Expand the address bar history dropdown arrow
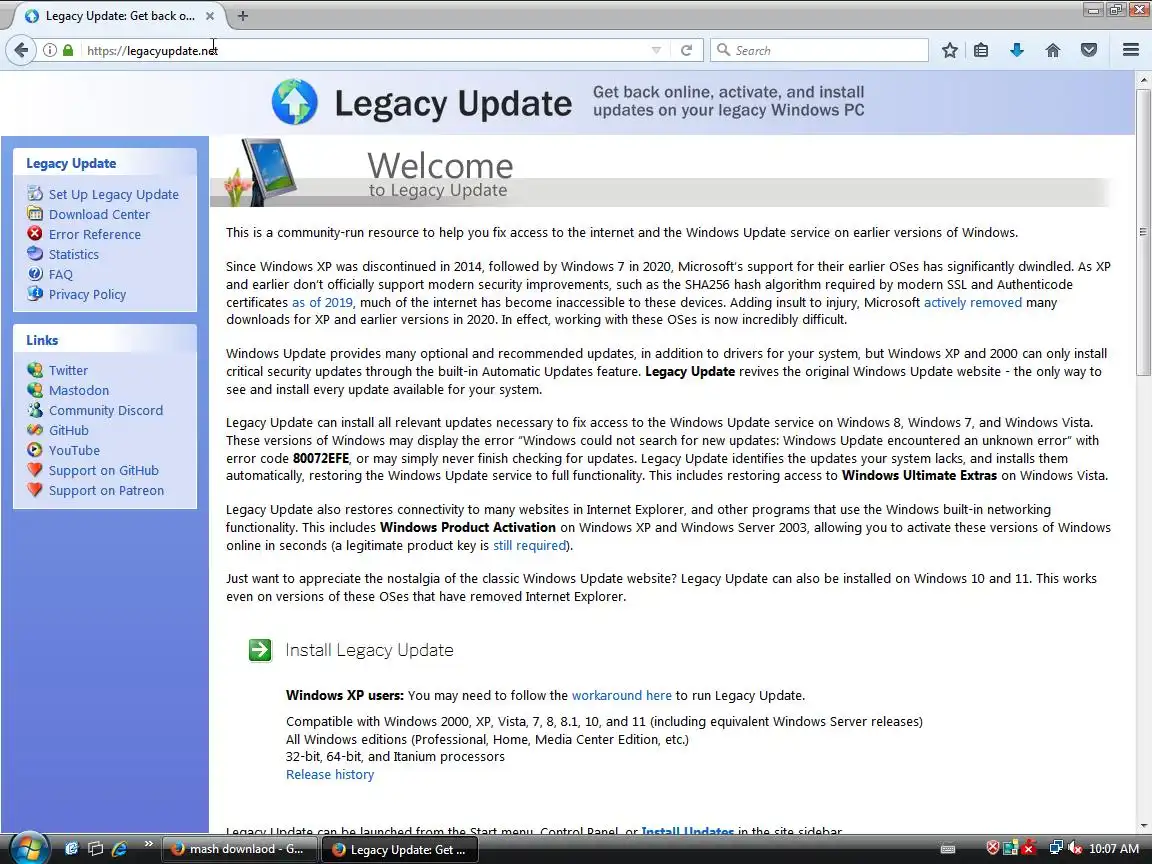The image size is (1152, 864). (656, 50)
